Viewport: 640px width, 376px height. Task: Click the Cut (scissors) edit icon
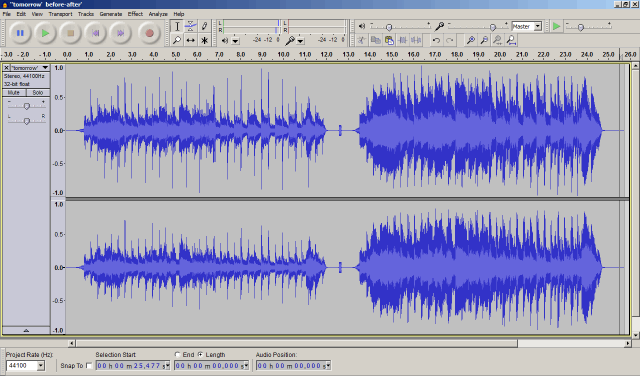click(362, 40)
